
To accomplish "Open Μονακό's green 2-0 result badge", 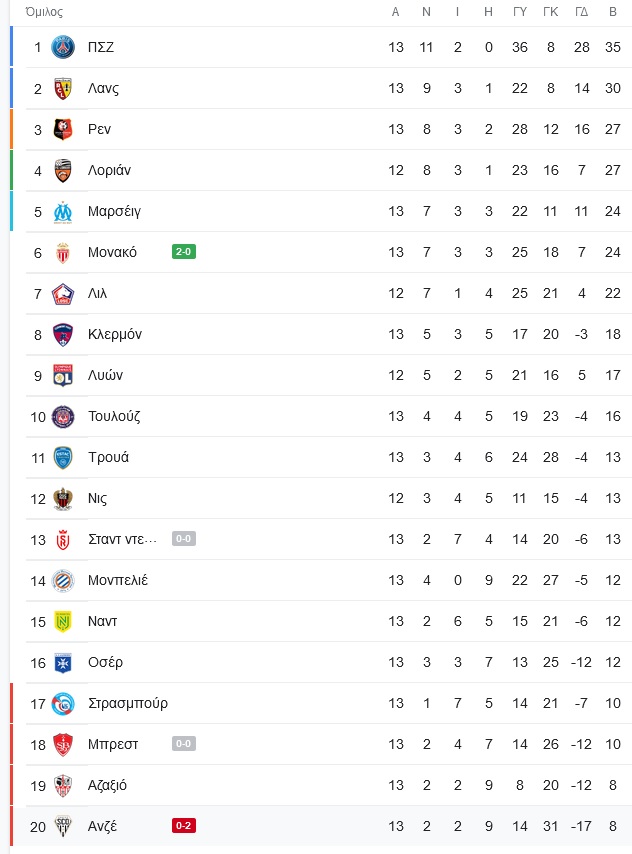I will (184, 252).
